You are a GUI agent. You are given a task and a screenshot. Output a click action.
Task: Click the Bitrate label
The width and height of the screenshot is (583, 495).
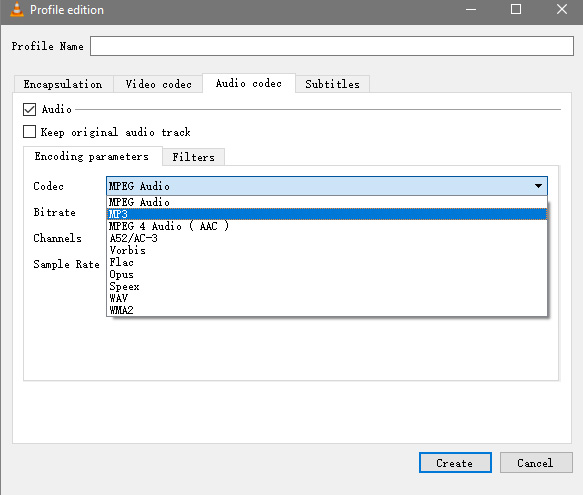coord(55,212)
